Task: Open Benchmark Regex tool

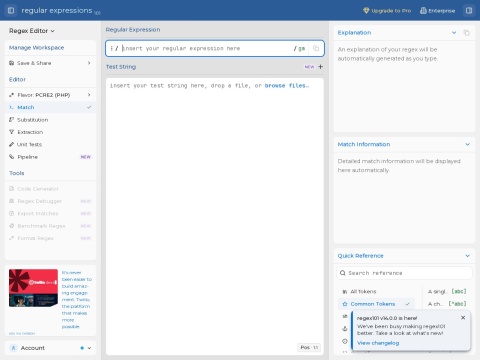Action: 50,226
